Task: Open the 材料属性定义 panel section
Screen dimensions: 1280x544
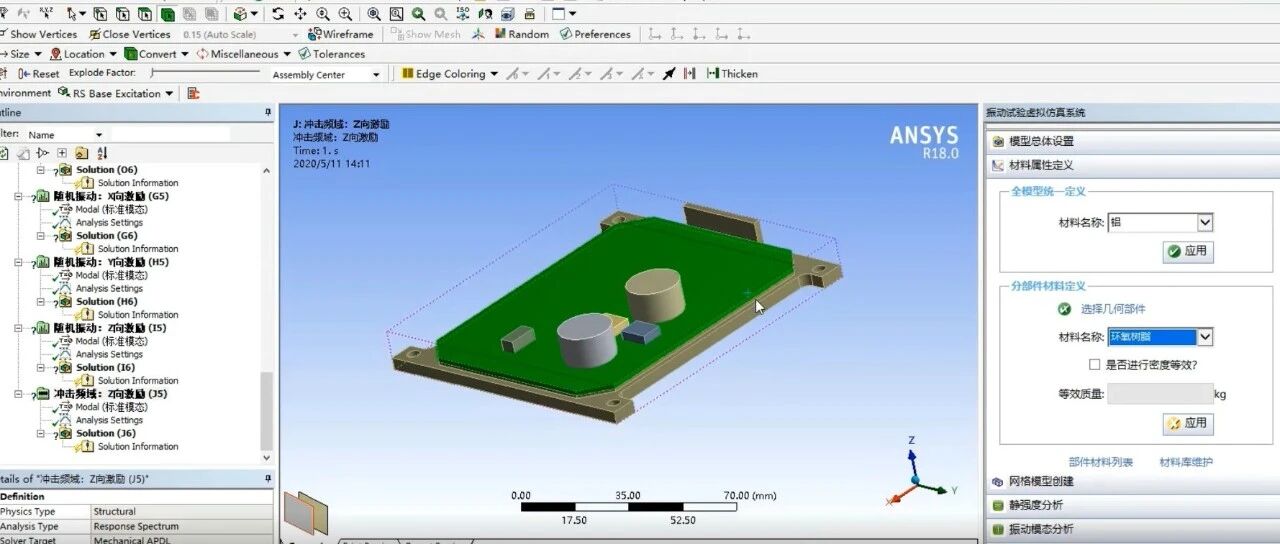Action: (1132, 165)
